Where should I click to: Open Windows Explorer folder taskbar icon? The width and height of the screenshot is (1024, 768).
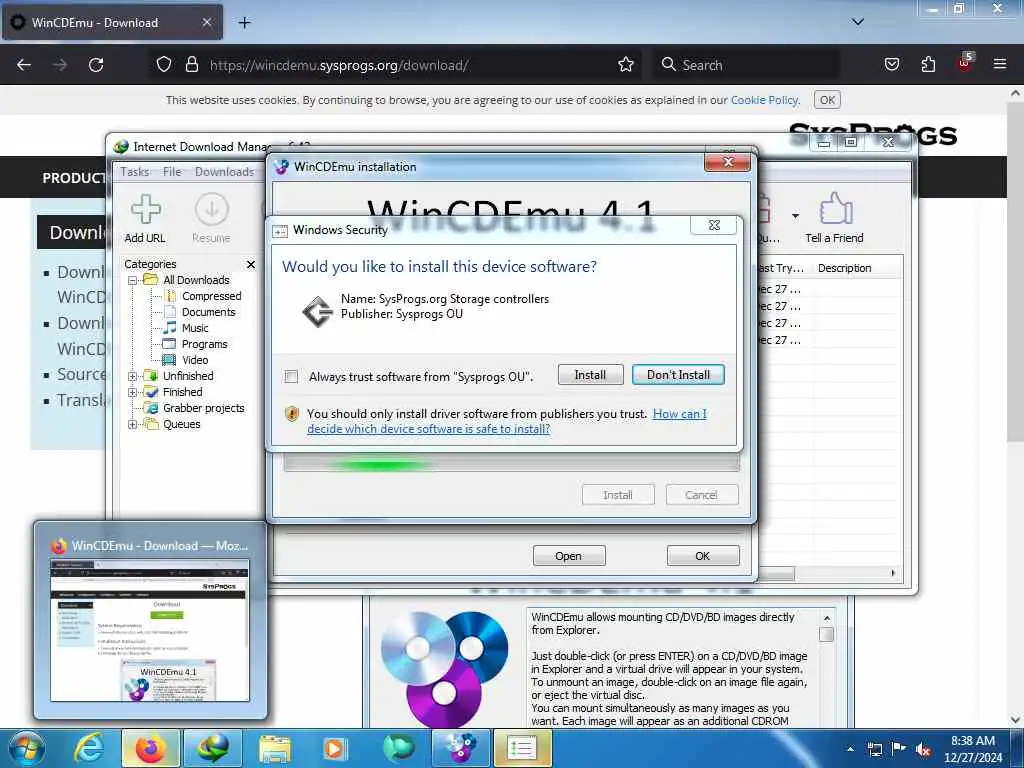point(275,748)
